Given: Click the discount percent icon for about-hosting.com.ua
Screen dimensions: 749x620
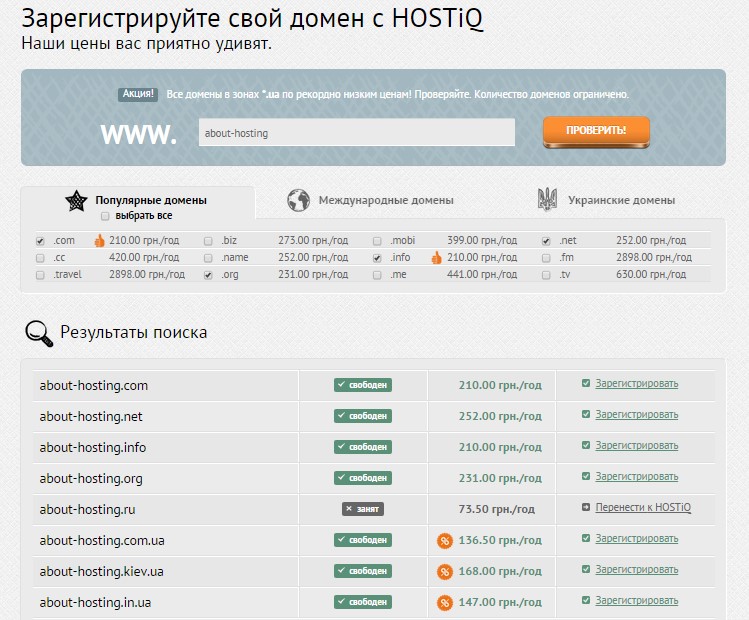Looking at the screenshot, I should pos(445,541).
